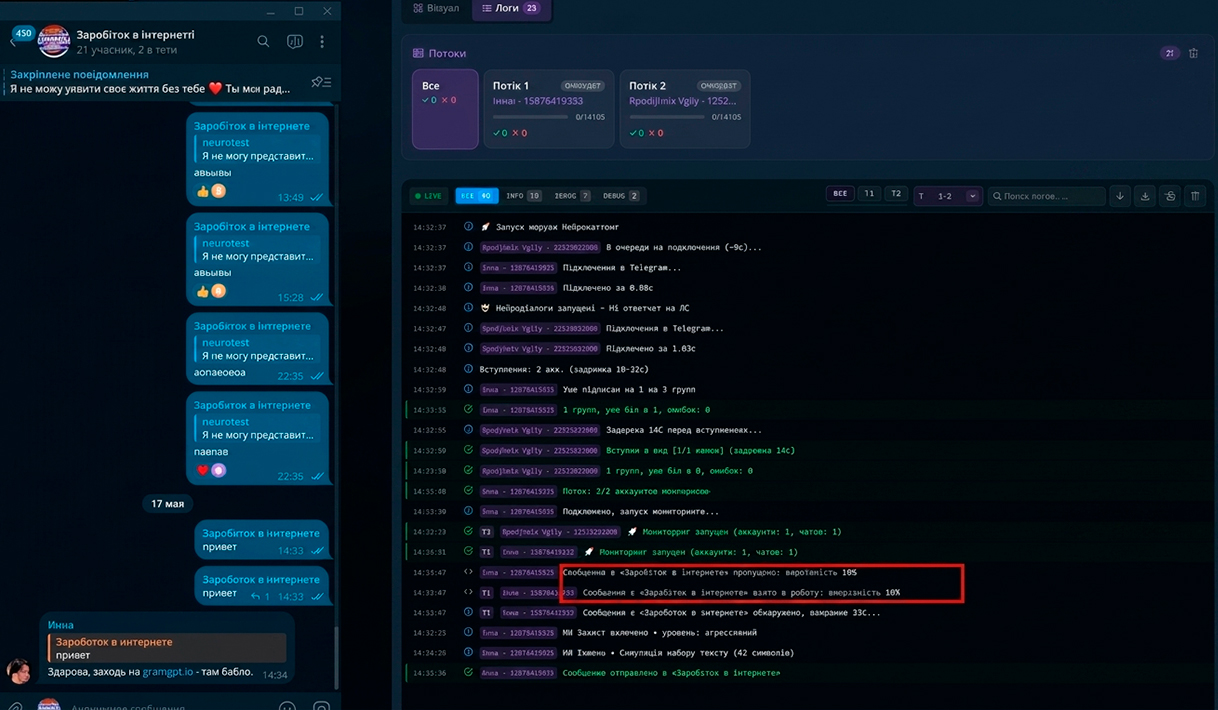The height and width of the screenshot is (710, 1218).
Task: Select the blue ВСЕ 40 log filter
Action: coord(476,196)
